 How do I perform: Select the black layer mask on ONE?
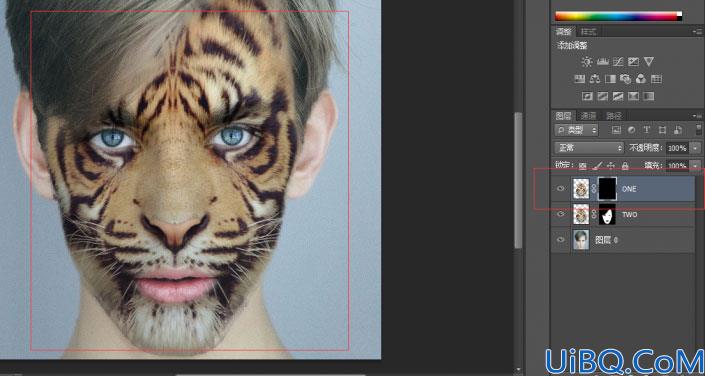pos(607,188)
